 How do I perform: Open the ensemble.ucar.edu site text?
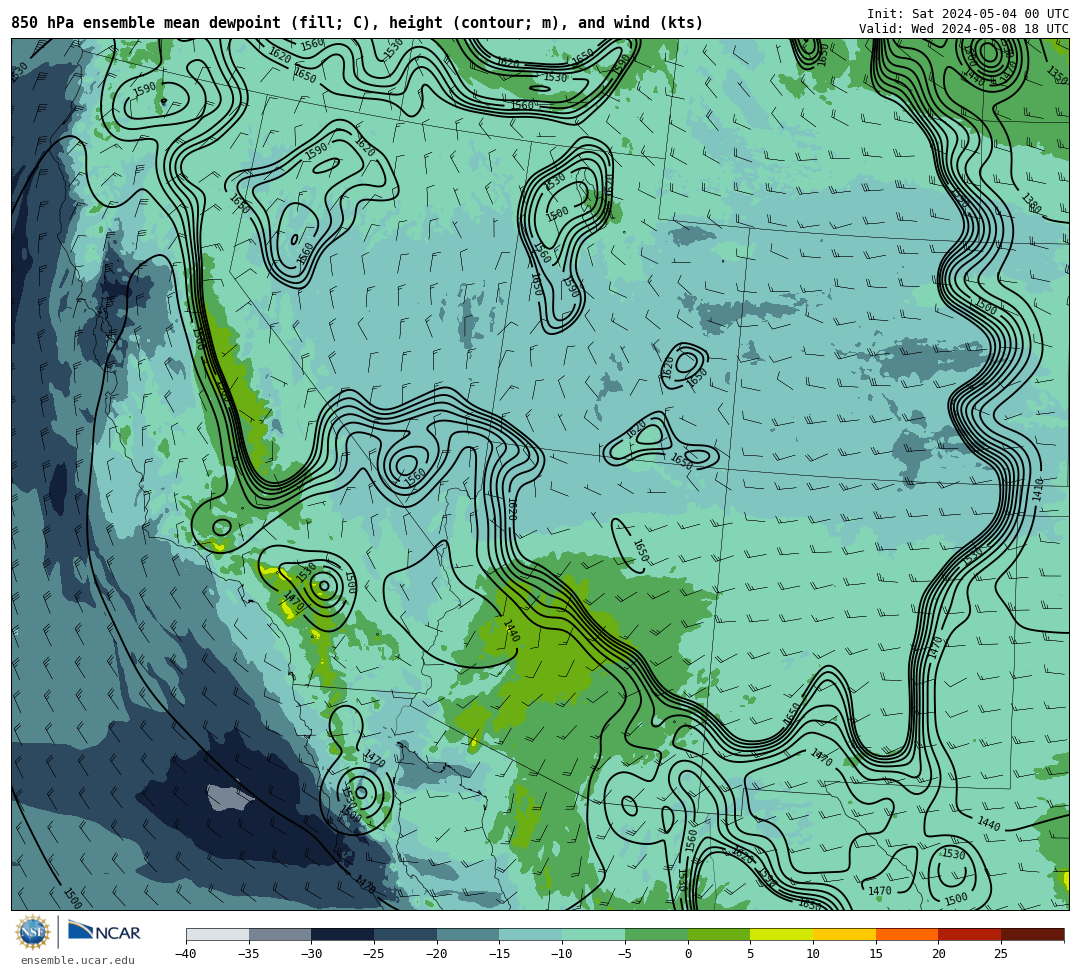[x=78, y=960]
